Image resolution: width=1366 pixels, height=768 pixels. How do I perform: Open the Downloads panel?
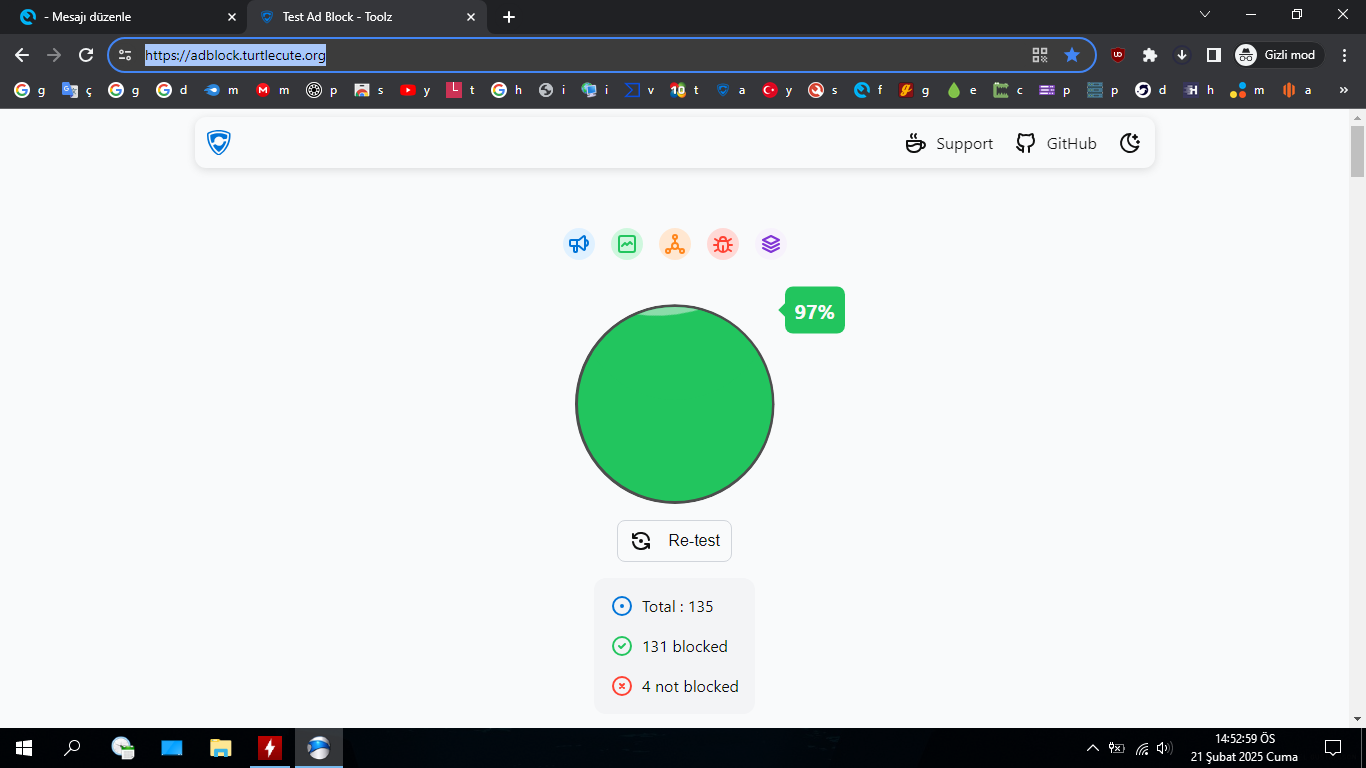pos(1182,55)
